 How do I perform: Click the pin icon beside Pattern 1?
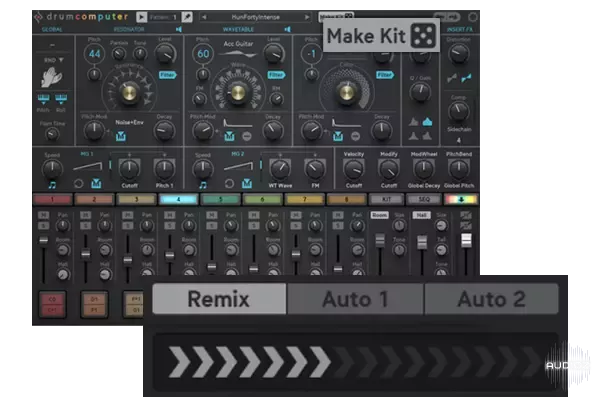click(x=187, y=17)
